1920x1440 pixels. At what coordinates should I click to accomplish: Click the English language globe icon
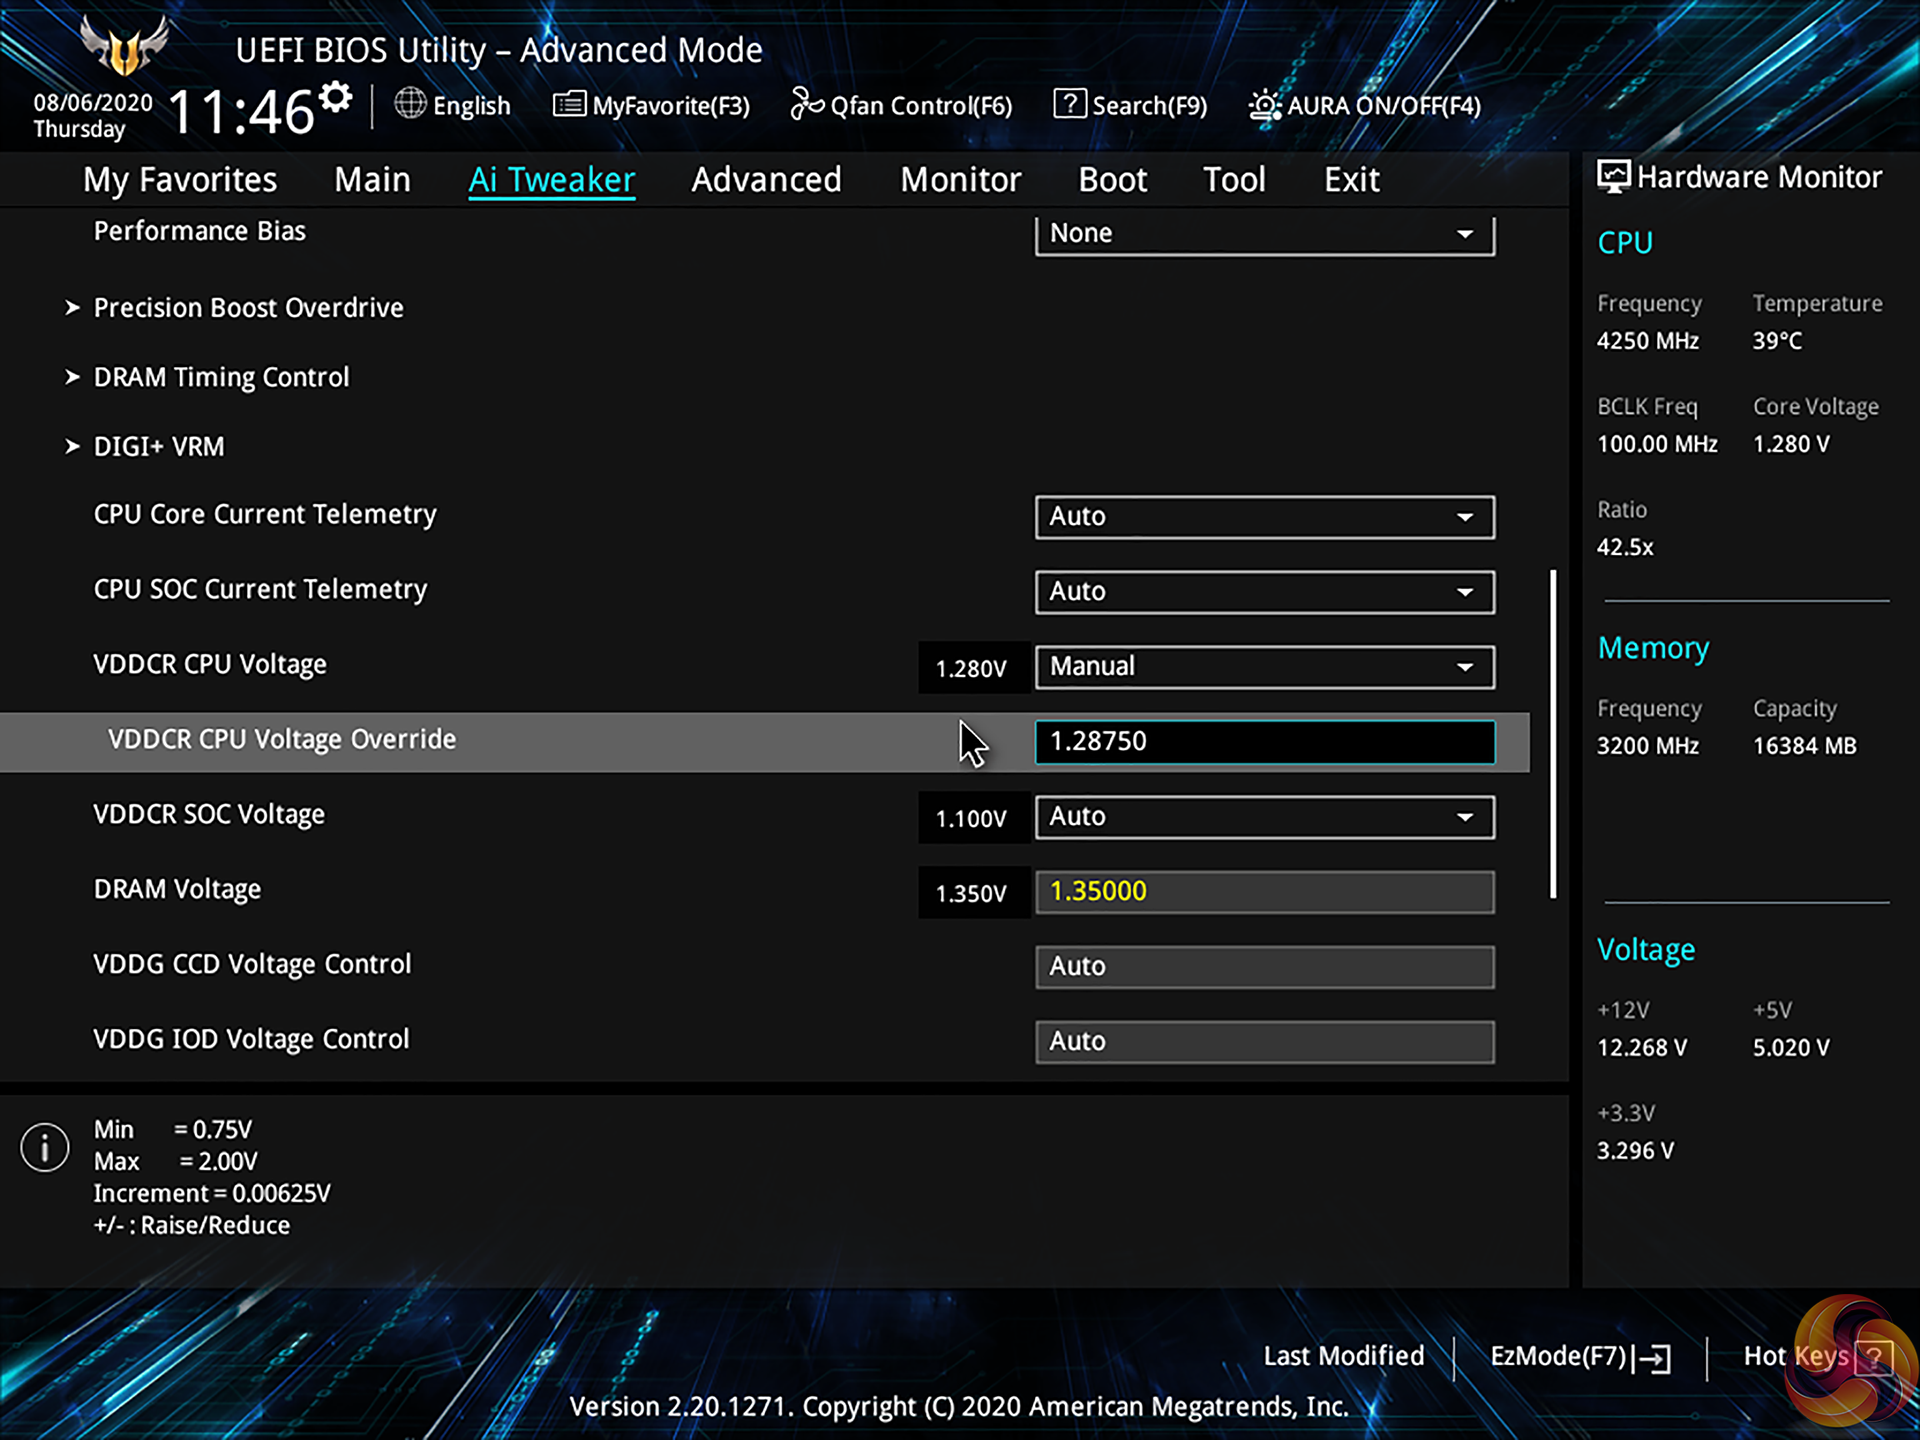[x=410, y=103]
